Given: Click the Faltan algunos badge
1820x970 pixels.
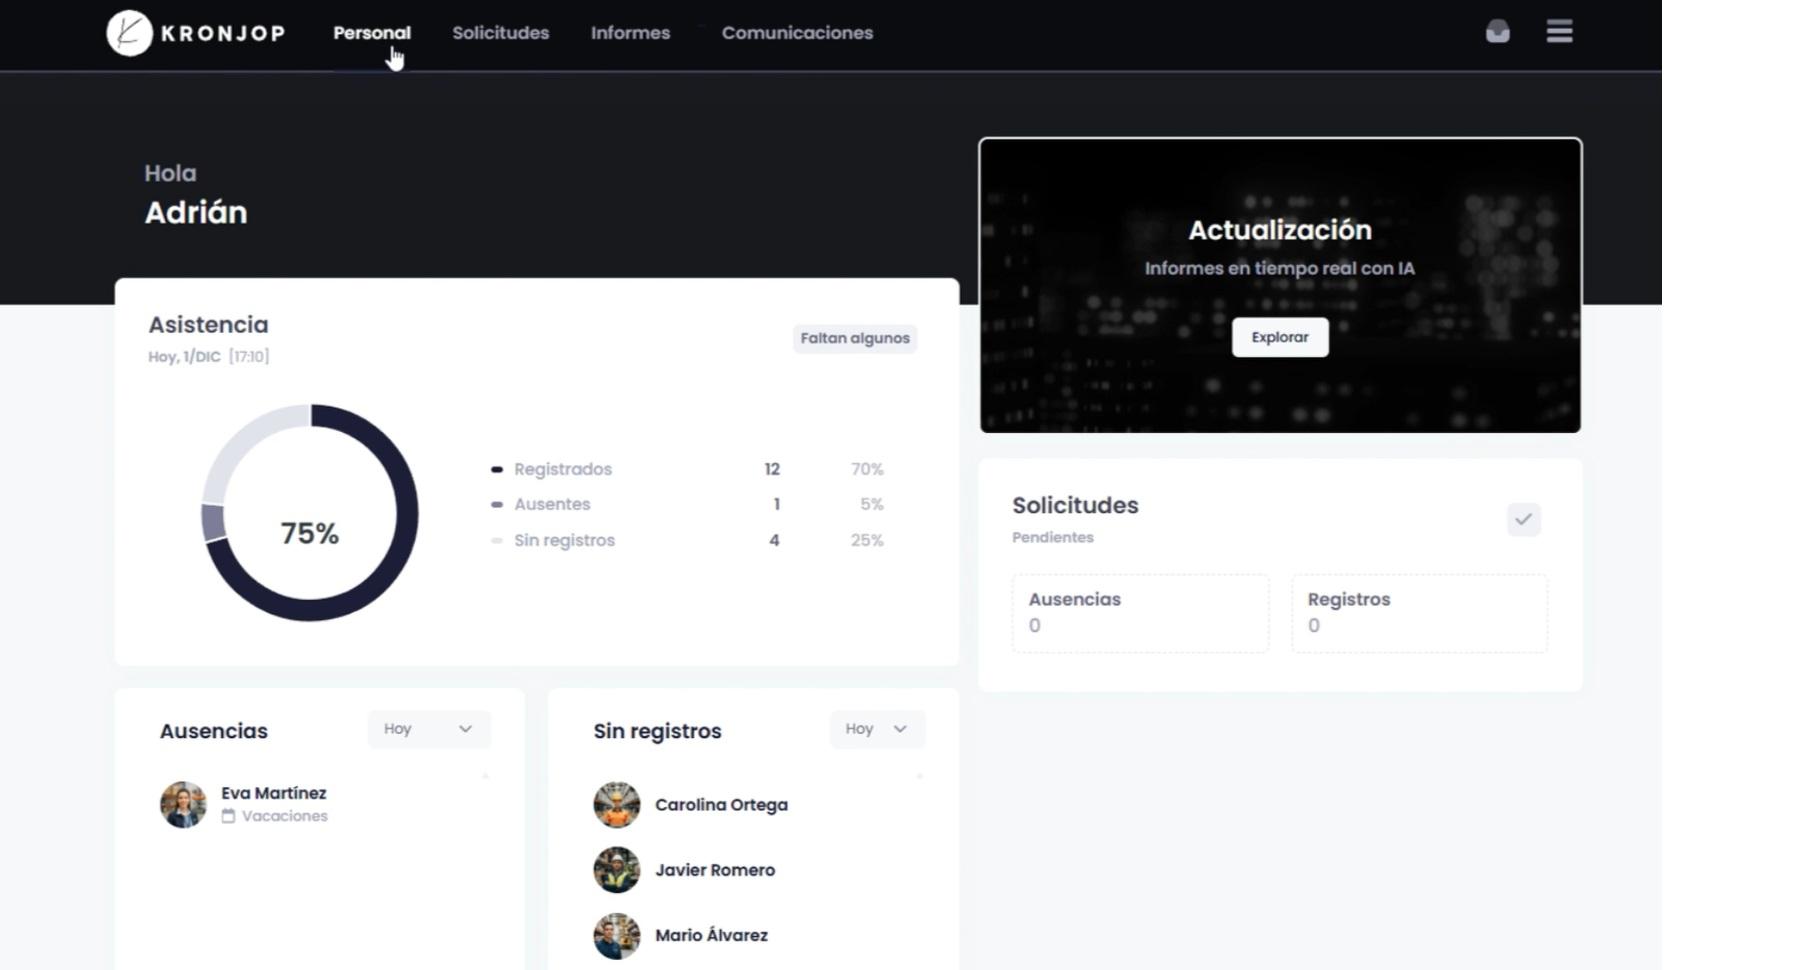Looking at the screenshot, I should tap(855, 338).
